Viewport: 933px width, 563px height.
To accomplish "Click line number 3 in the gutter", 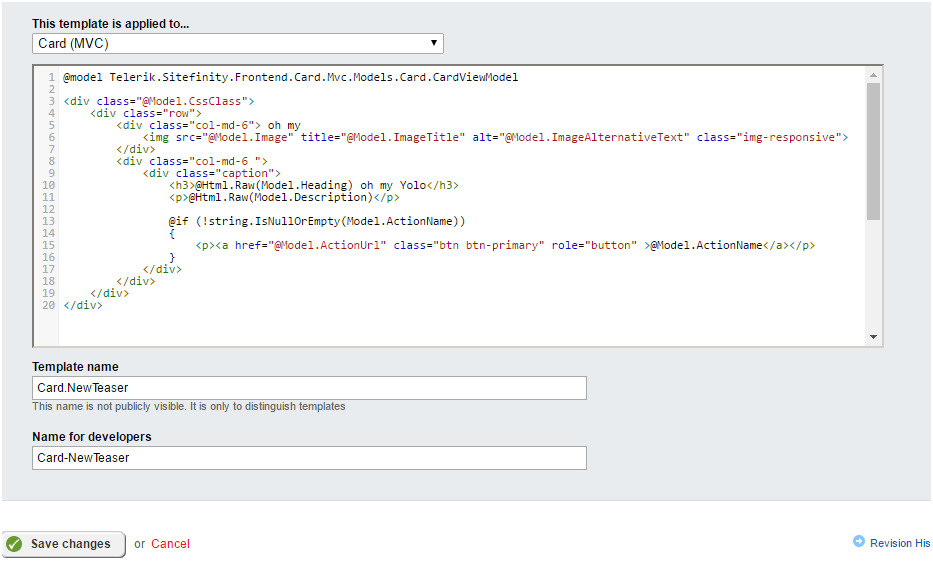I will point(51,101).
